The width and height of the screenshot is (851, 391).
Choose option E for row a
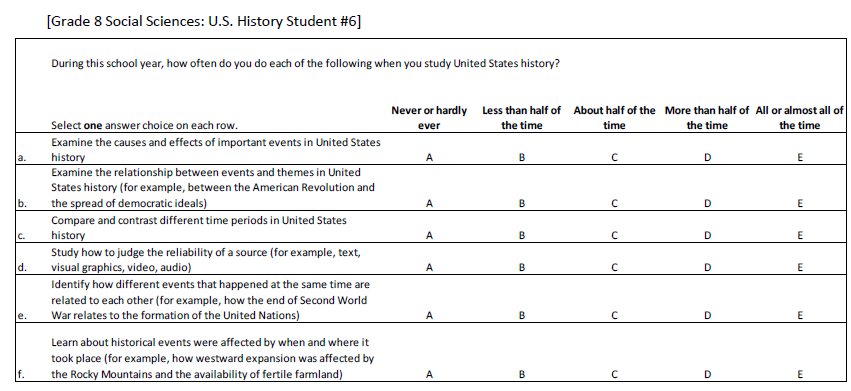click(800, 157)
